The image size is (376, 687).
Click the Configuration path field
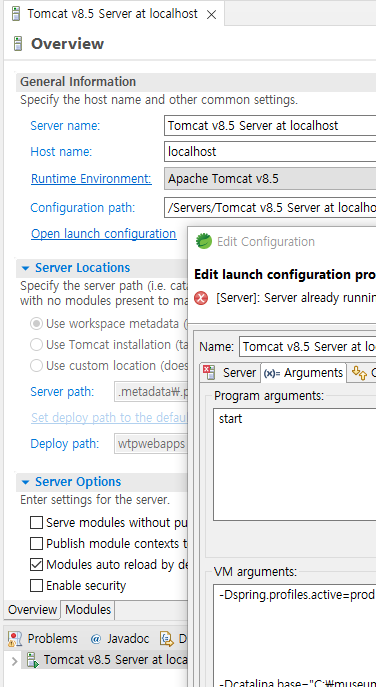270,208
